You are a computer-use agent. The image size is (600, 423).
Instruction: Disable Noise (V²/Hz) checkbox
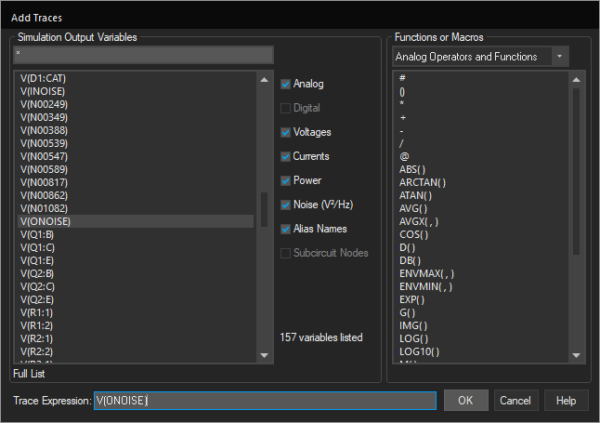tap(287, 204)
